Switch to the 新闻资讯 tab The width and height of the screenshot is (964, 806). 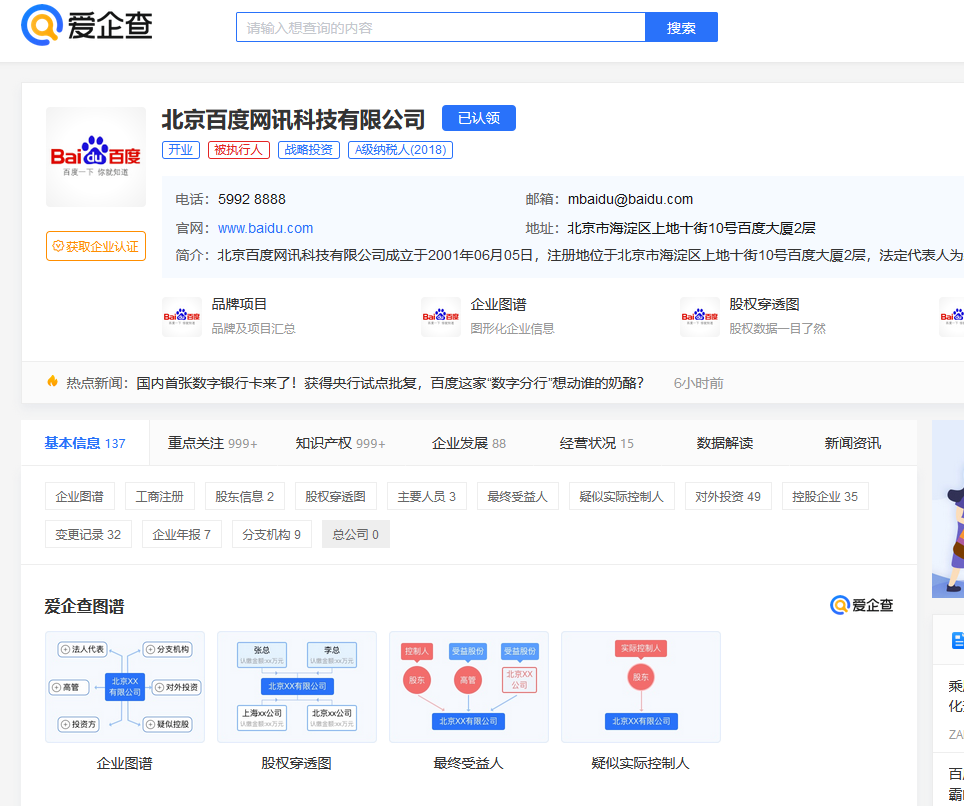[x=853, y=443]
